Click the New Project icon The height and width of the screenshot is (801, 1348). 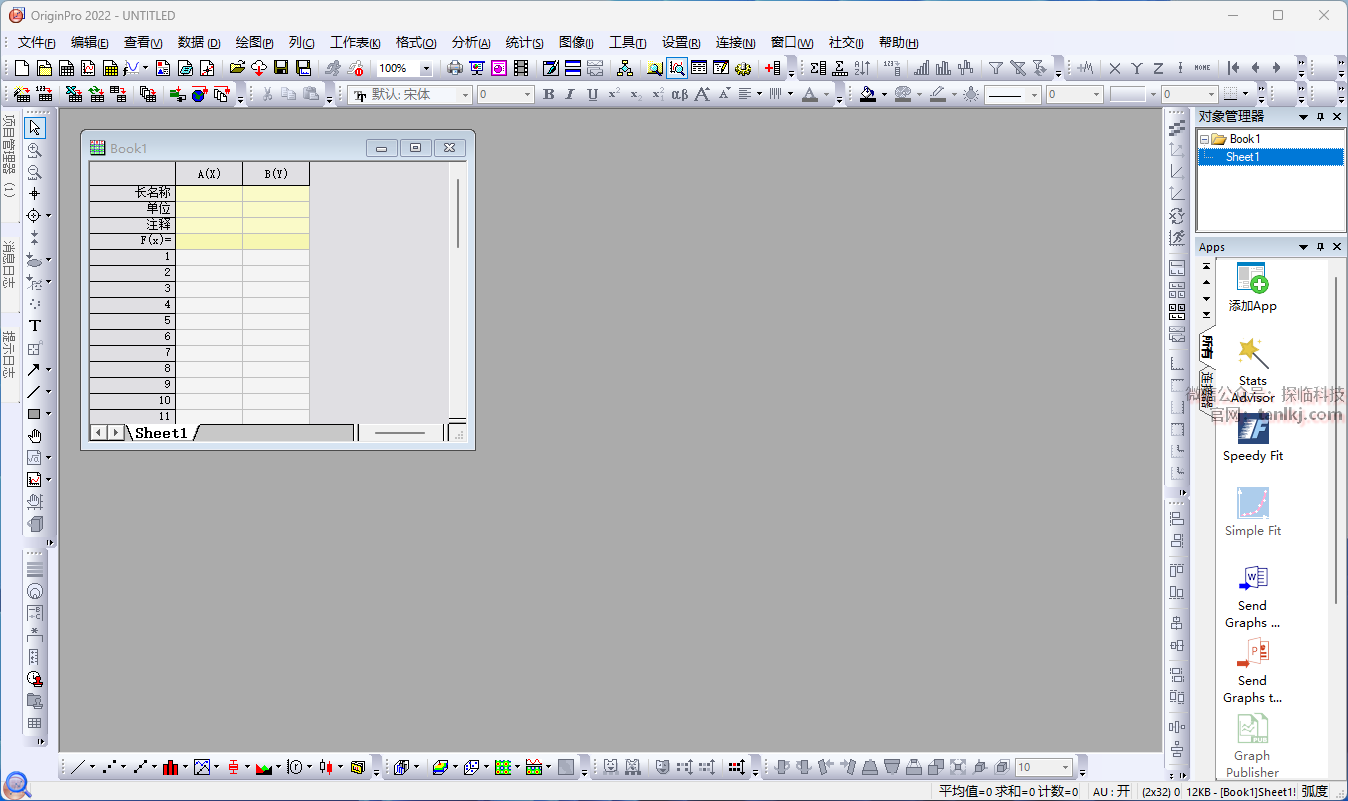(x=22, y=68)
